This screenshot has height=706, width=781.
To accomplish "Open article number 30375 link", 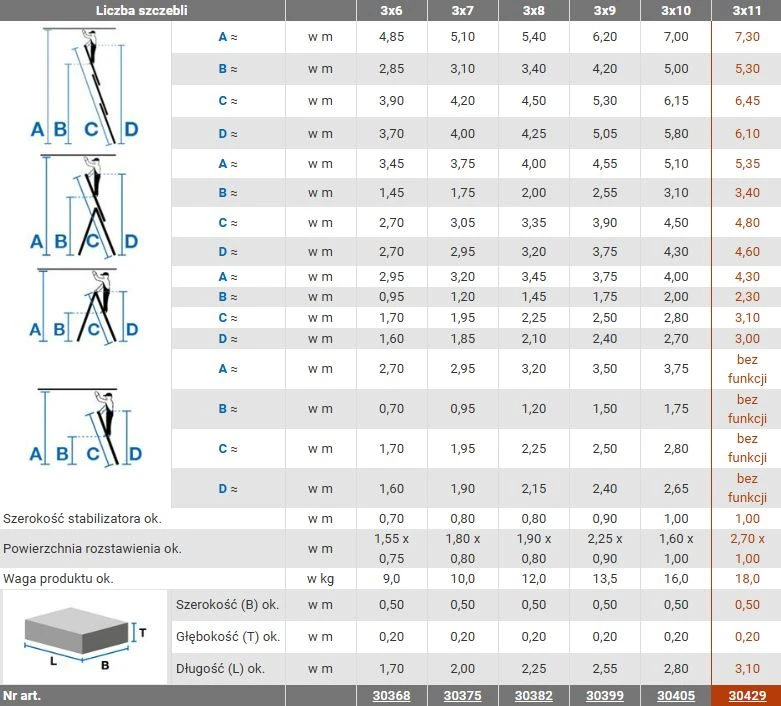I will [x=462, y=696].
